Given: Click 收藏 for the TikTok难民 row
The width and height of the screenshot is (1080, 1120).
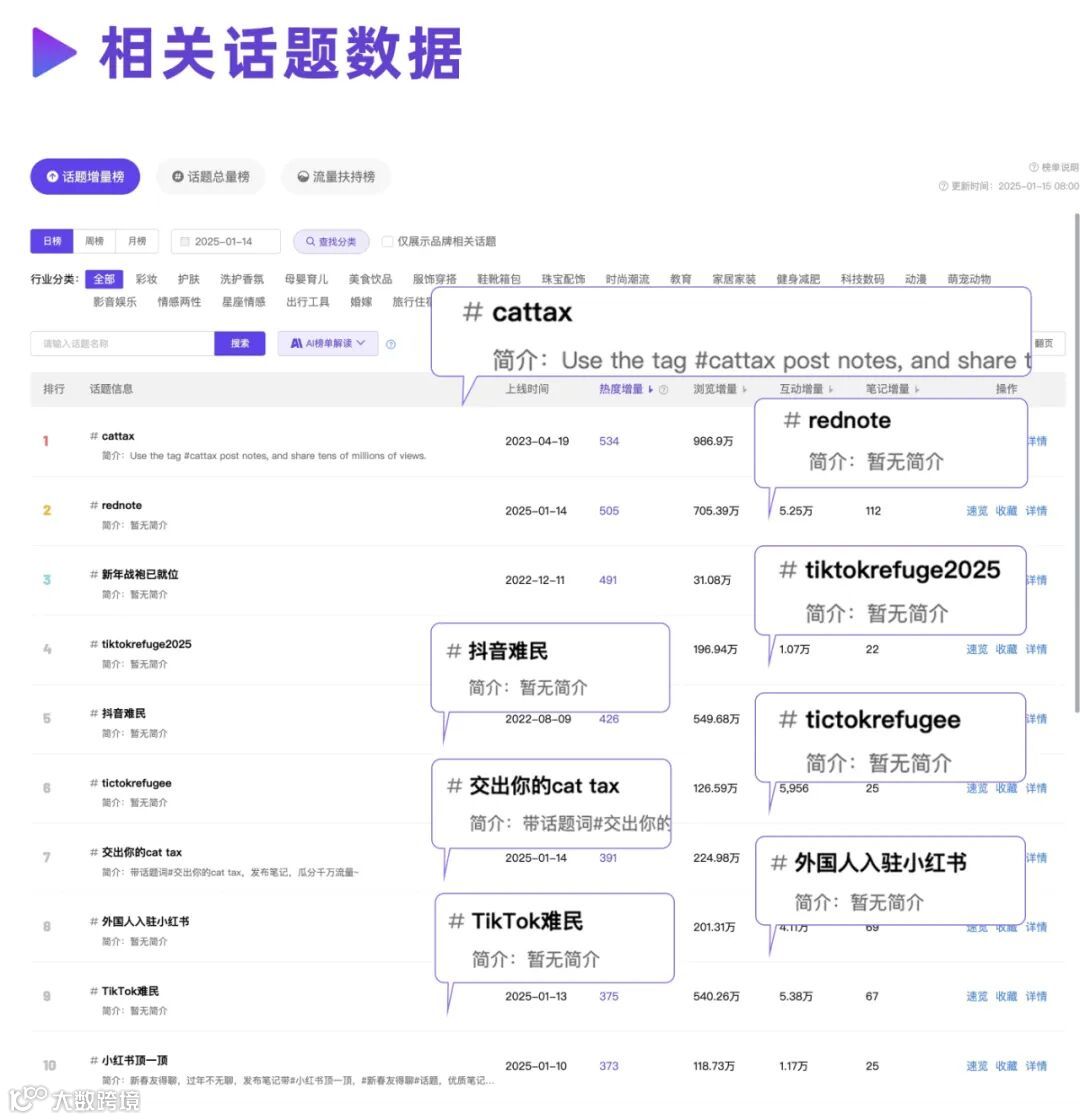Looking at the screenshot, I should 1006,996.
